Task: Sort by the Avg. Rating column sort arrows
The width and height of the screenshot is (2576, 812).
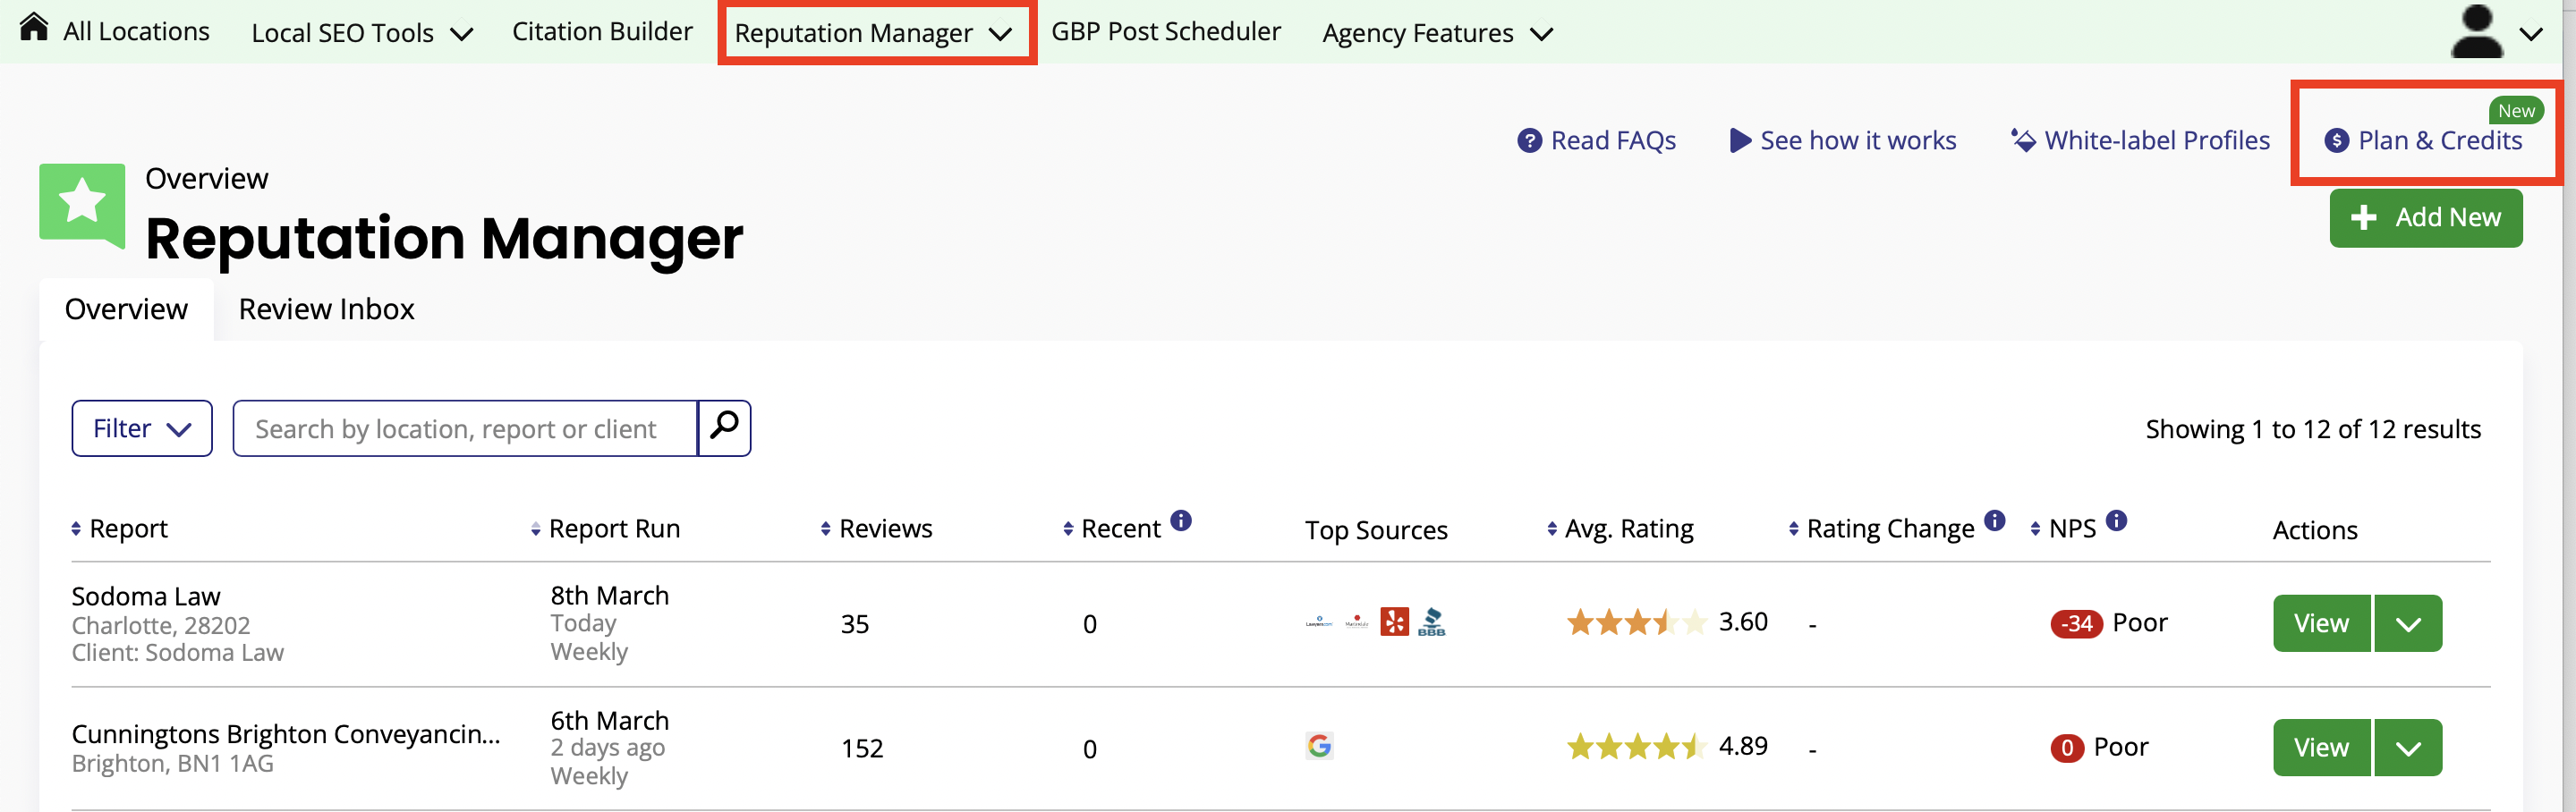Action: (1551, 529)
